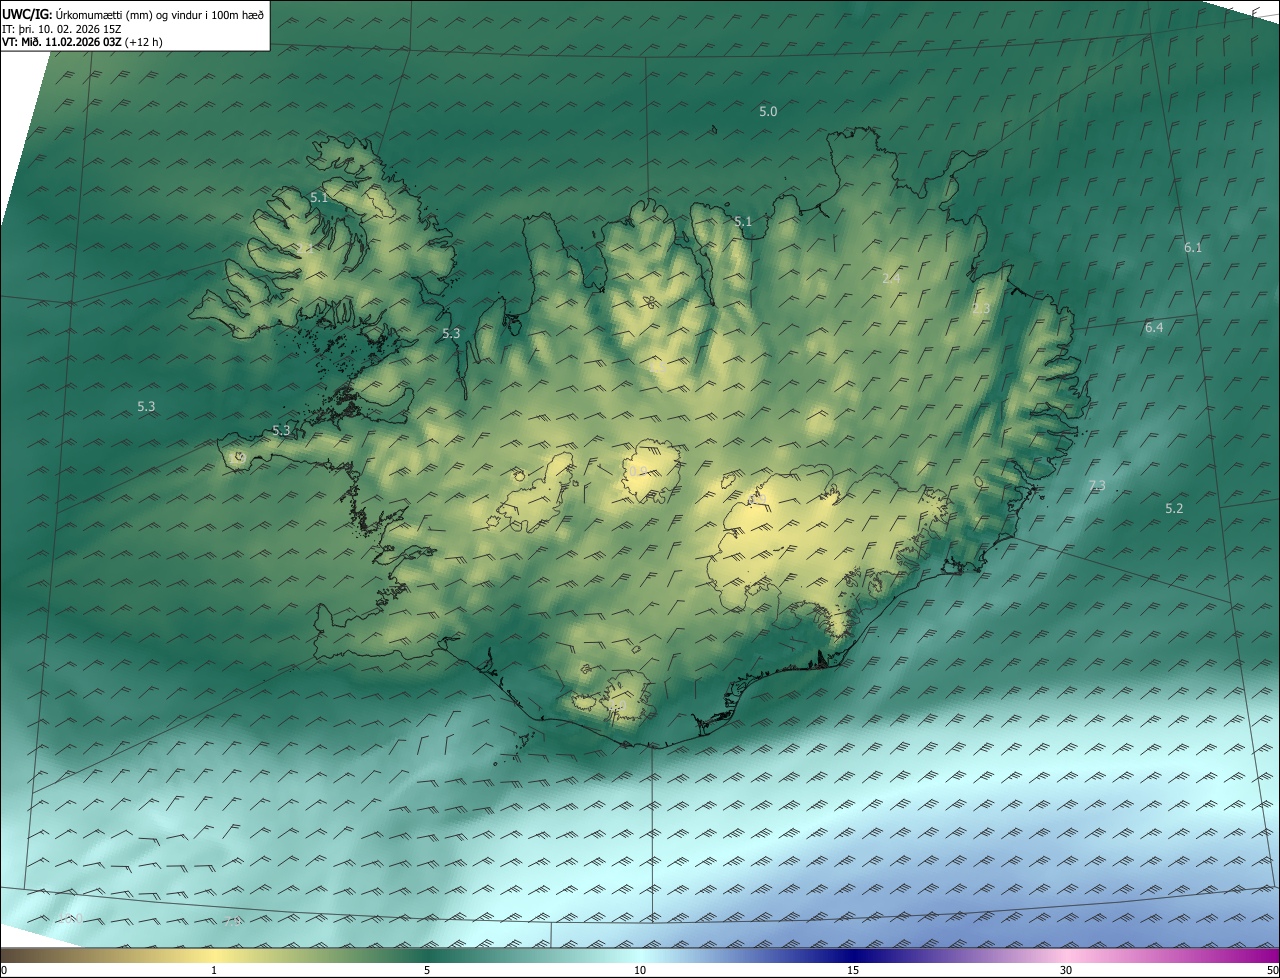Click the map value "6.1"
The width and height of the screenshot is (1280, 978).
coord(1193,247)
